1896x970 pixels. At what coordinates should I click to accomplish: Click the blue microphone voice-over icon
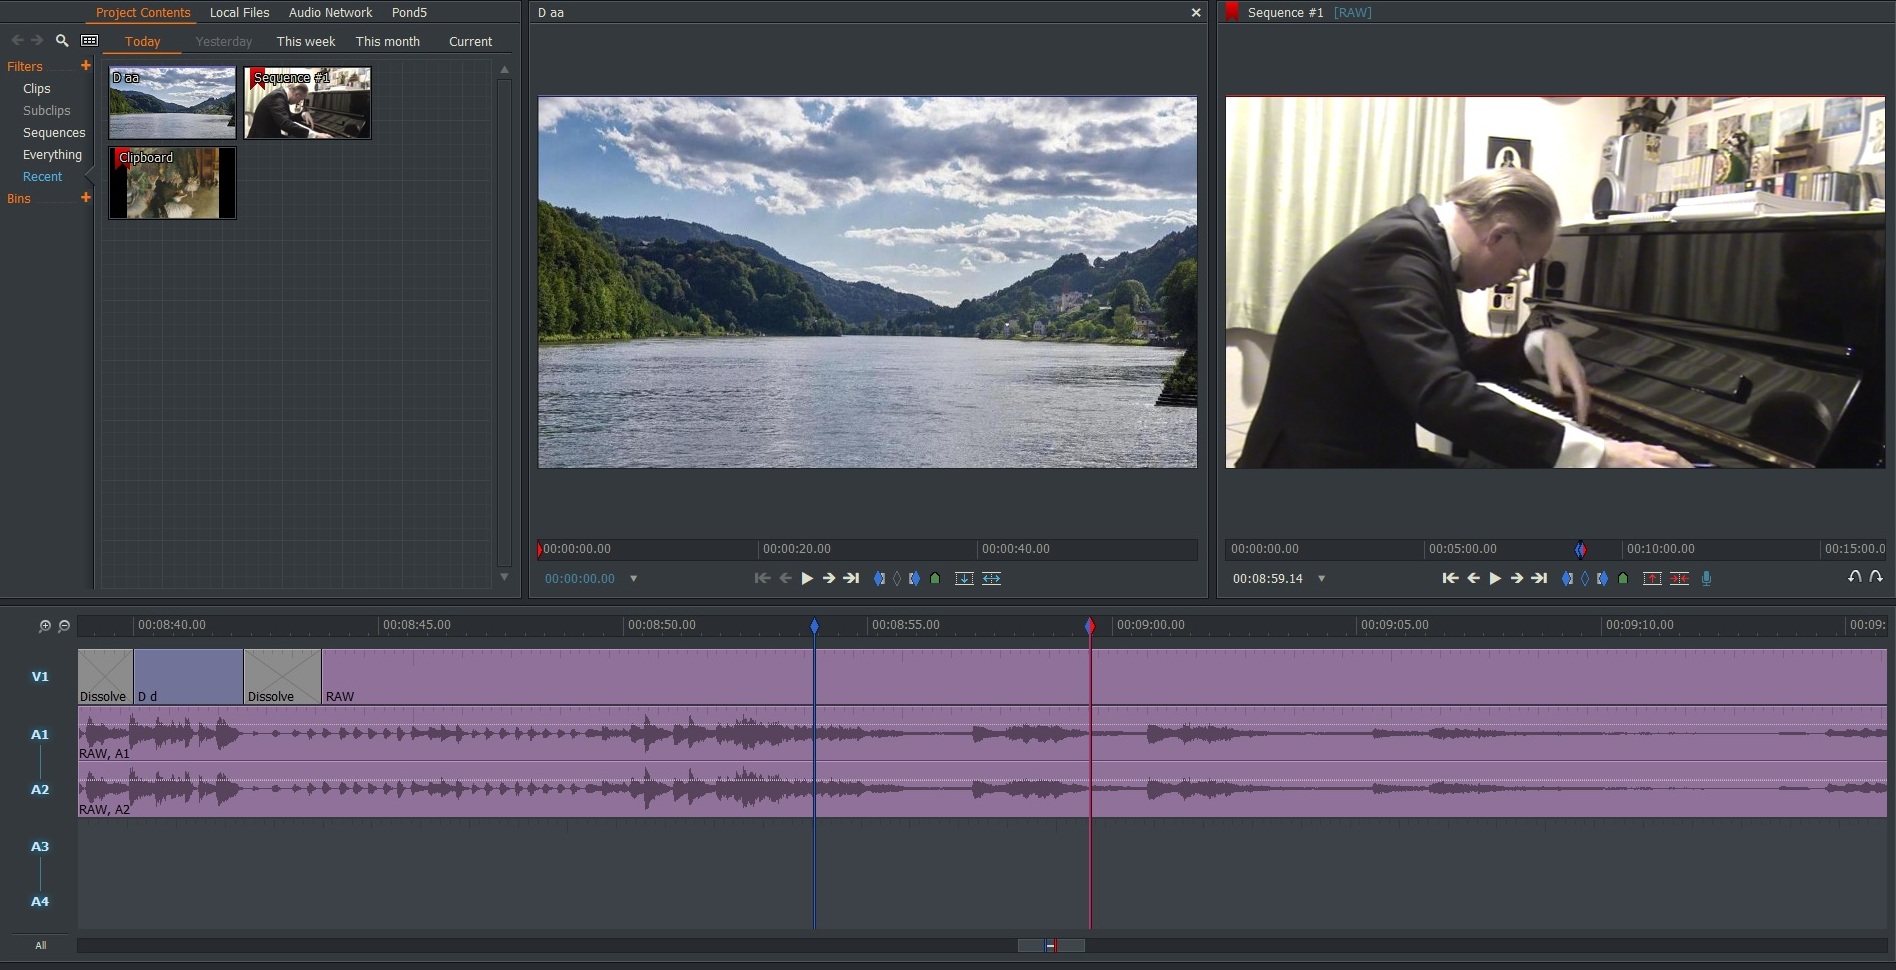[x=1706, y=578]
